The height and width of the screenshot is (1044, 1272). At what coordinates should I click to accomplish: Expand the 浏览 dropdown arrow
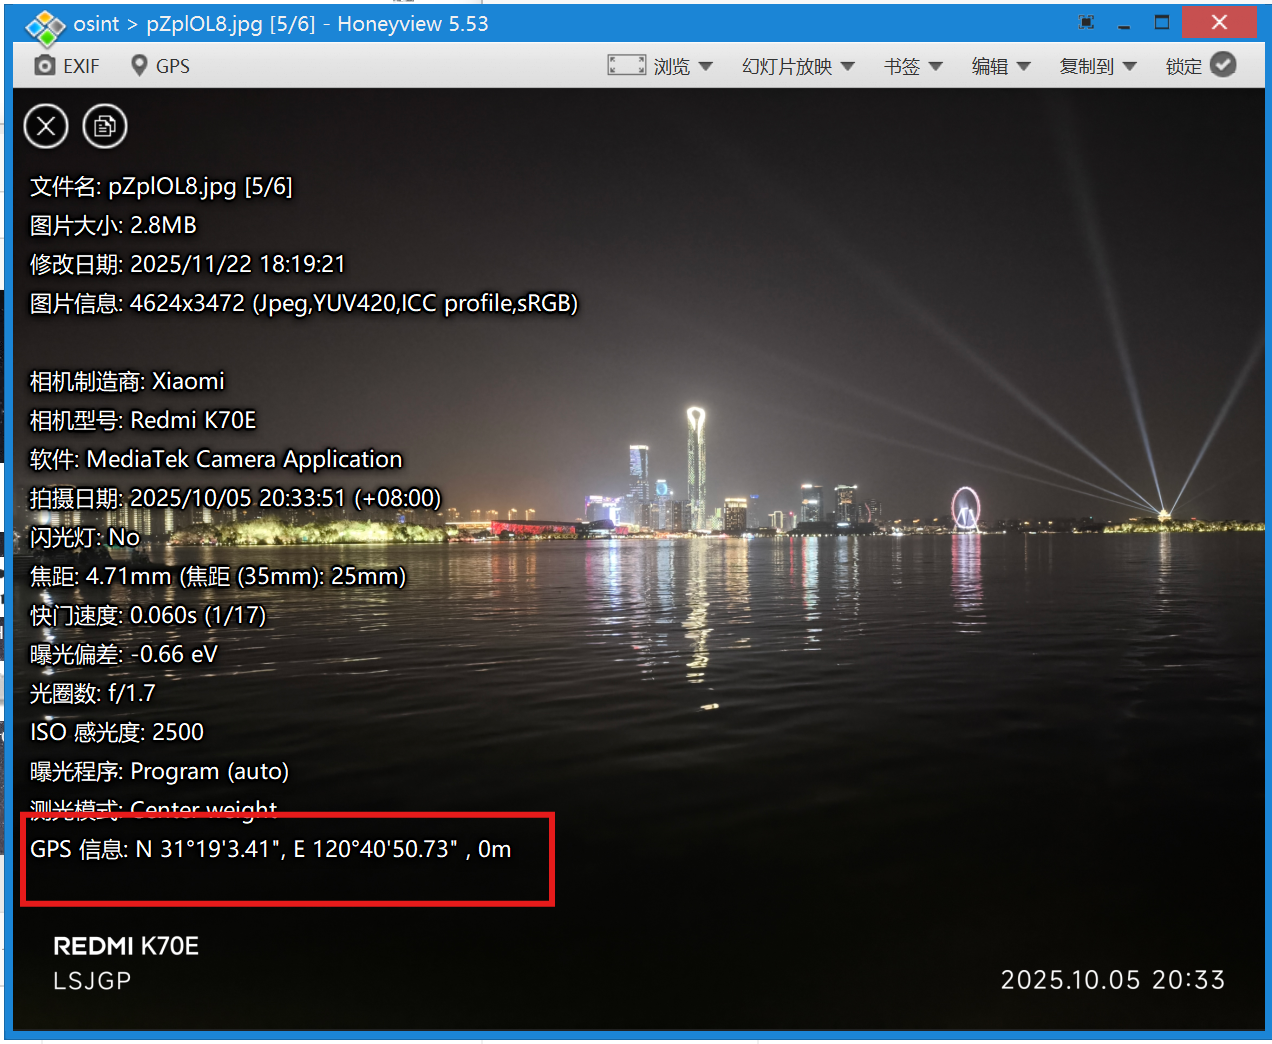point(706,66)
